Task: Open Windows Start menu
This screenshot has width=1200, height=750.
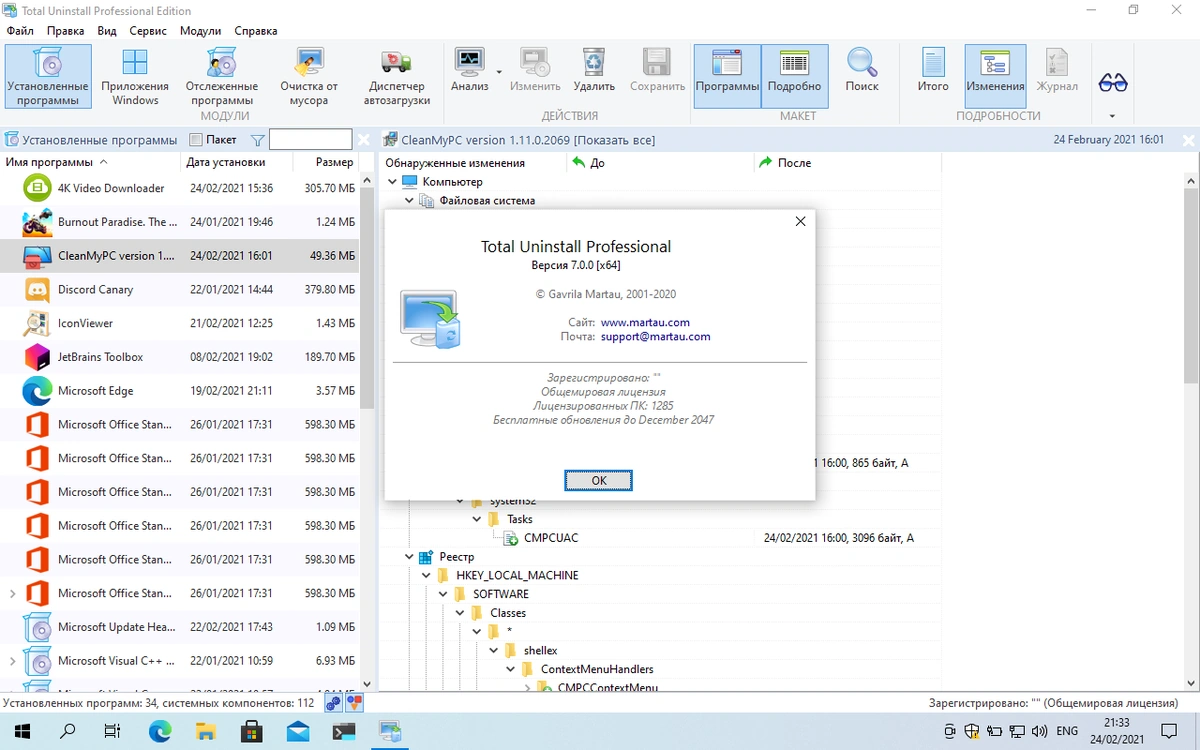Action: [x=22, y=731]
